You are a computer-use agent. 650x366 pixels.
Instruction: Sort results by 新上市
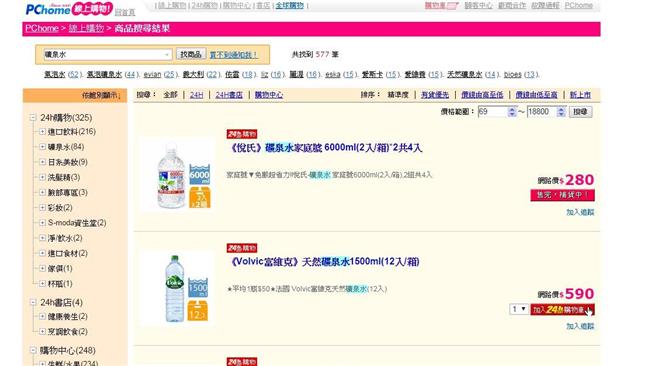[580, 95]
